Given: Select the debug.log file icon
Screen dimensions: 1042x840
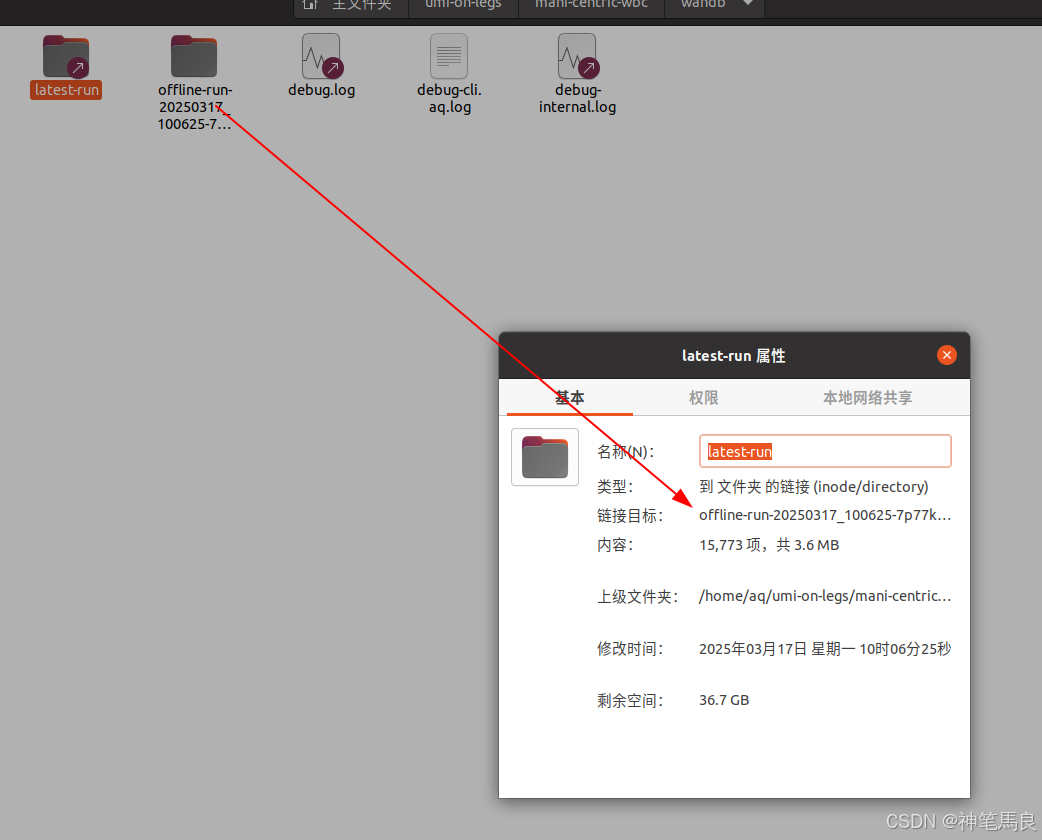Looking at the screenshot, I should click(321, 56).
